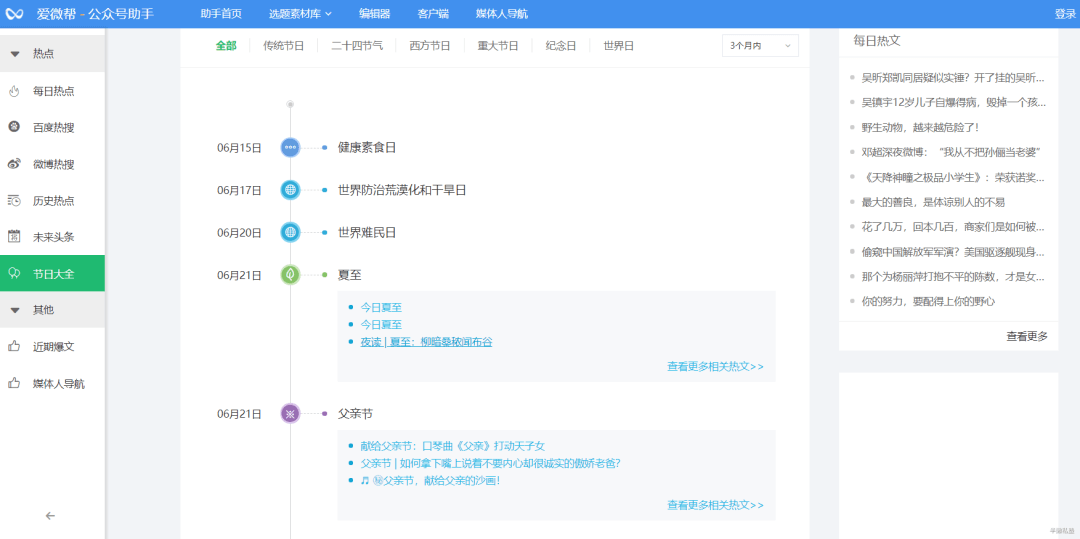1080x539 pixels.
Task: Collapse sidebar with the back arrow
Action: [50, 516]
